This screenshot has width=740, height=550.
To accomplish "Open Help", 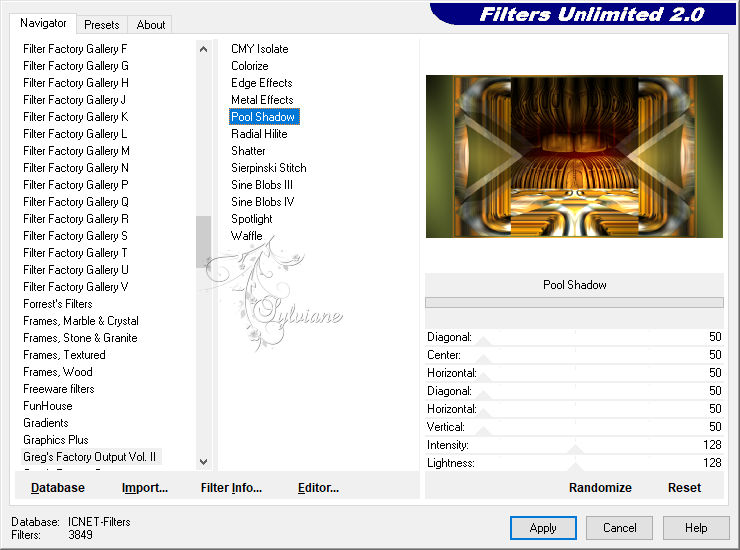I will click(696, 528).
